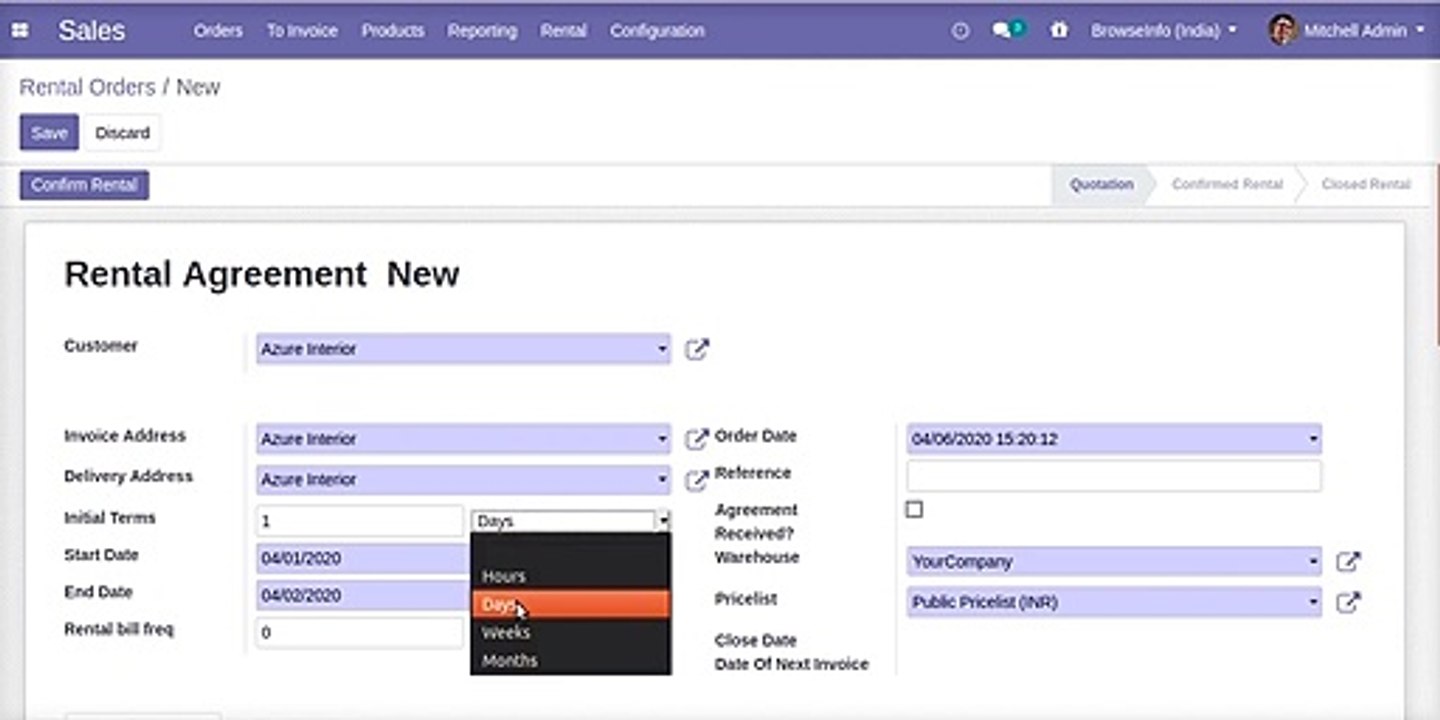Open the apps grid menu icon
The image size is (1440, 720).
[19, 30]
